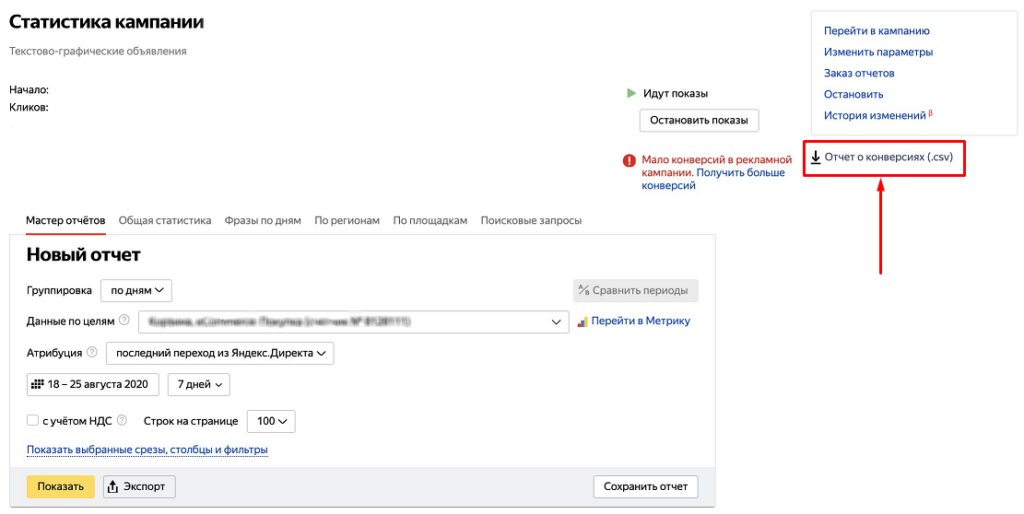Click the help icon next to Атрибуция
The height and width of the screenshot is (514, 1024).
[92, 353]
